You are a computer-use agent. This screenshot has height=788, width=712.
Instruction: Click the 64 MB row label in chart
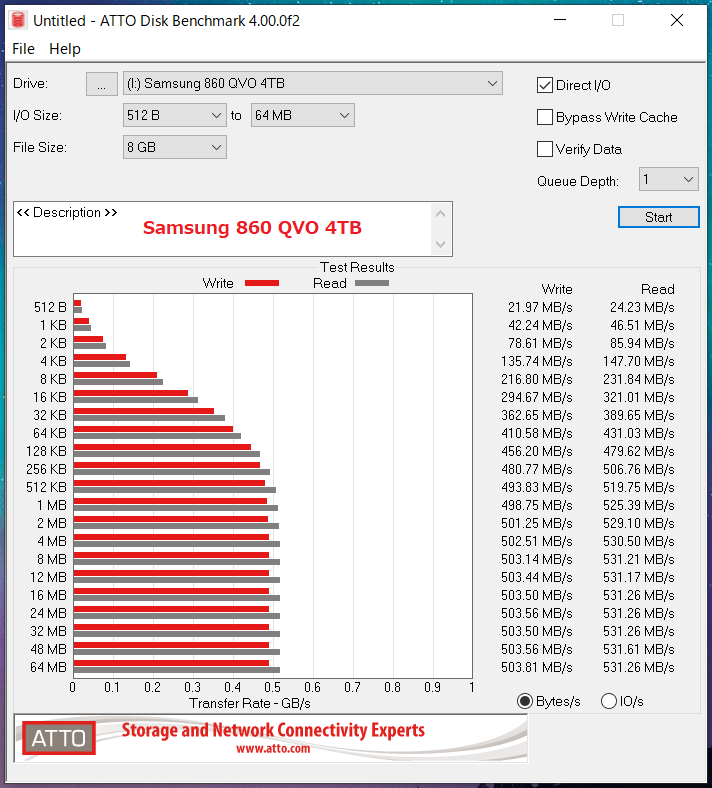pos(48,667)
